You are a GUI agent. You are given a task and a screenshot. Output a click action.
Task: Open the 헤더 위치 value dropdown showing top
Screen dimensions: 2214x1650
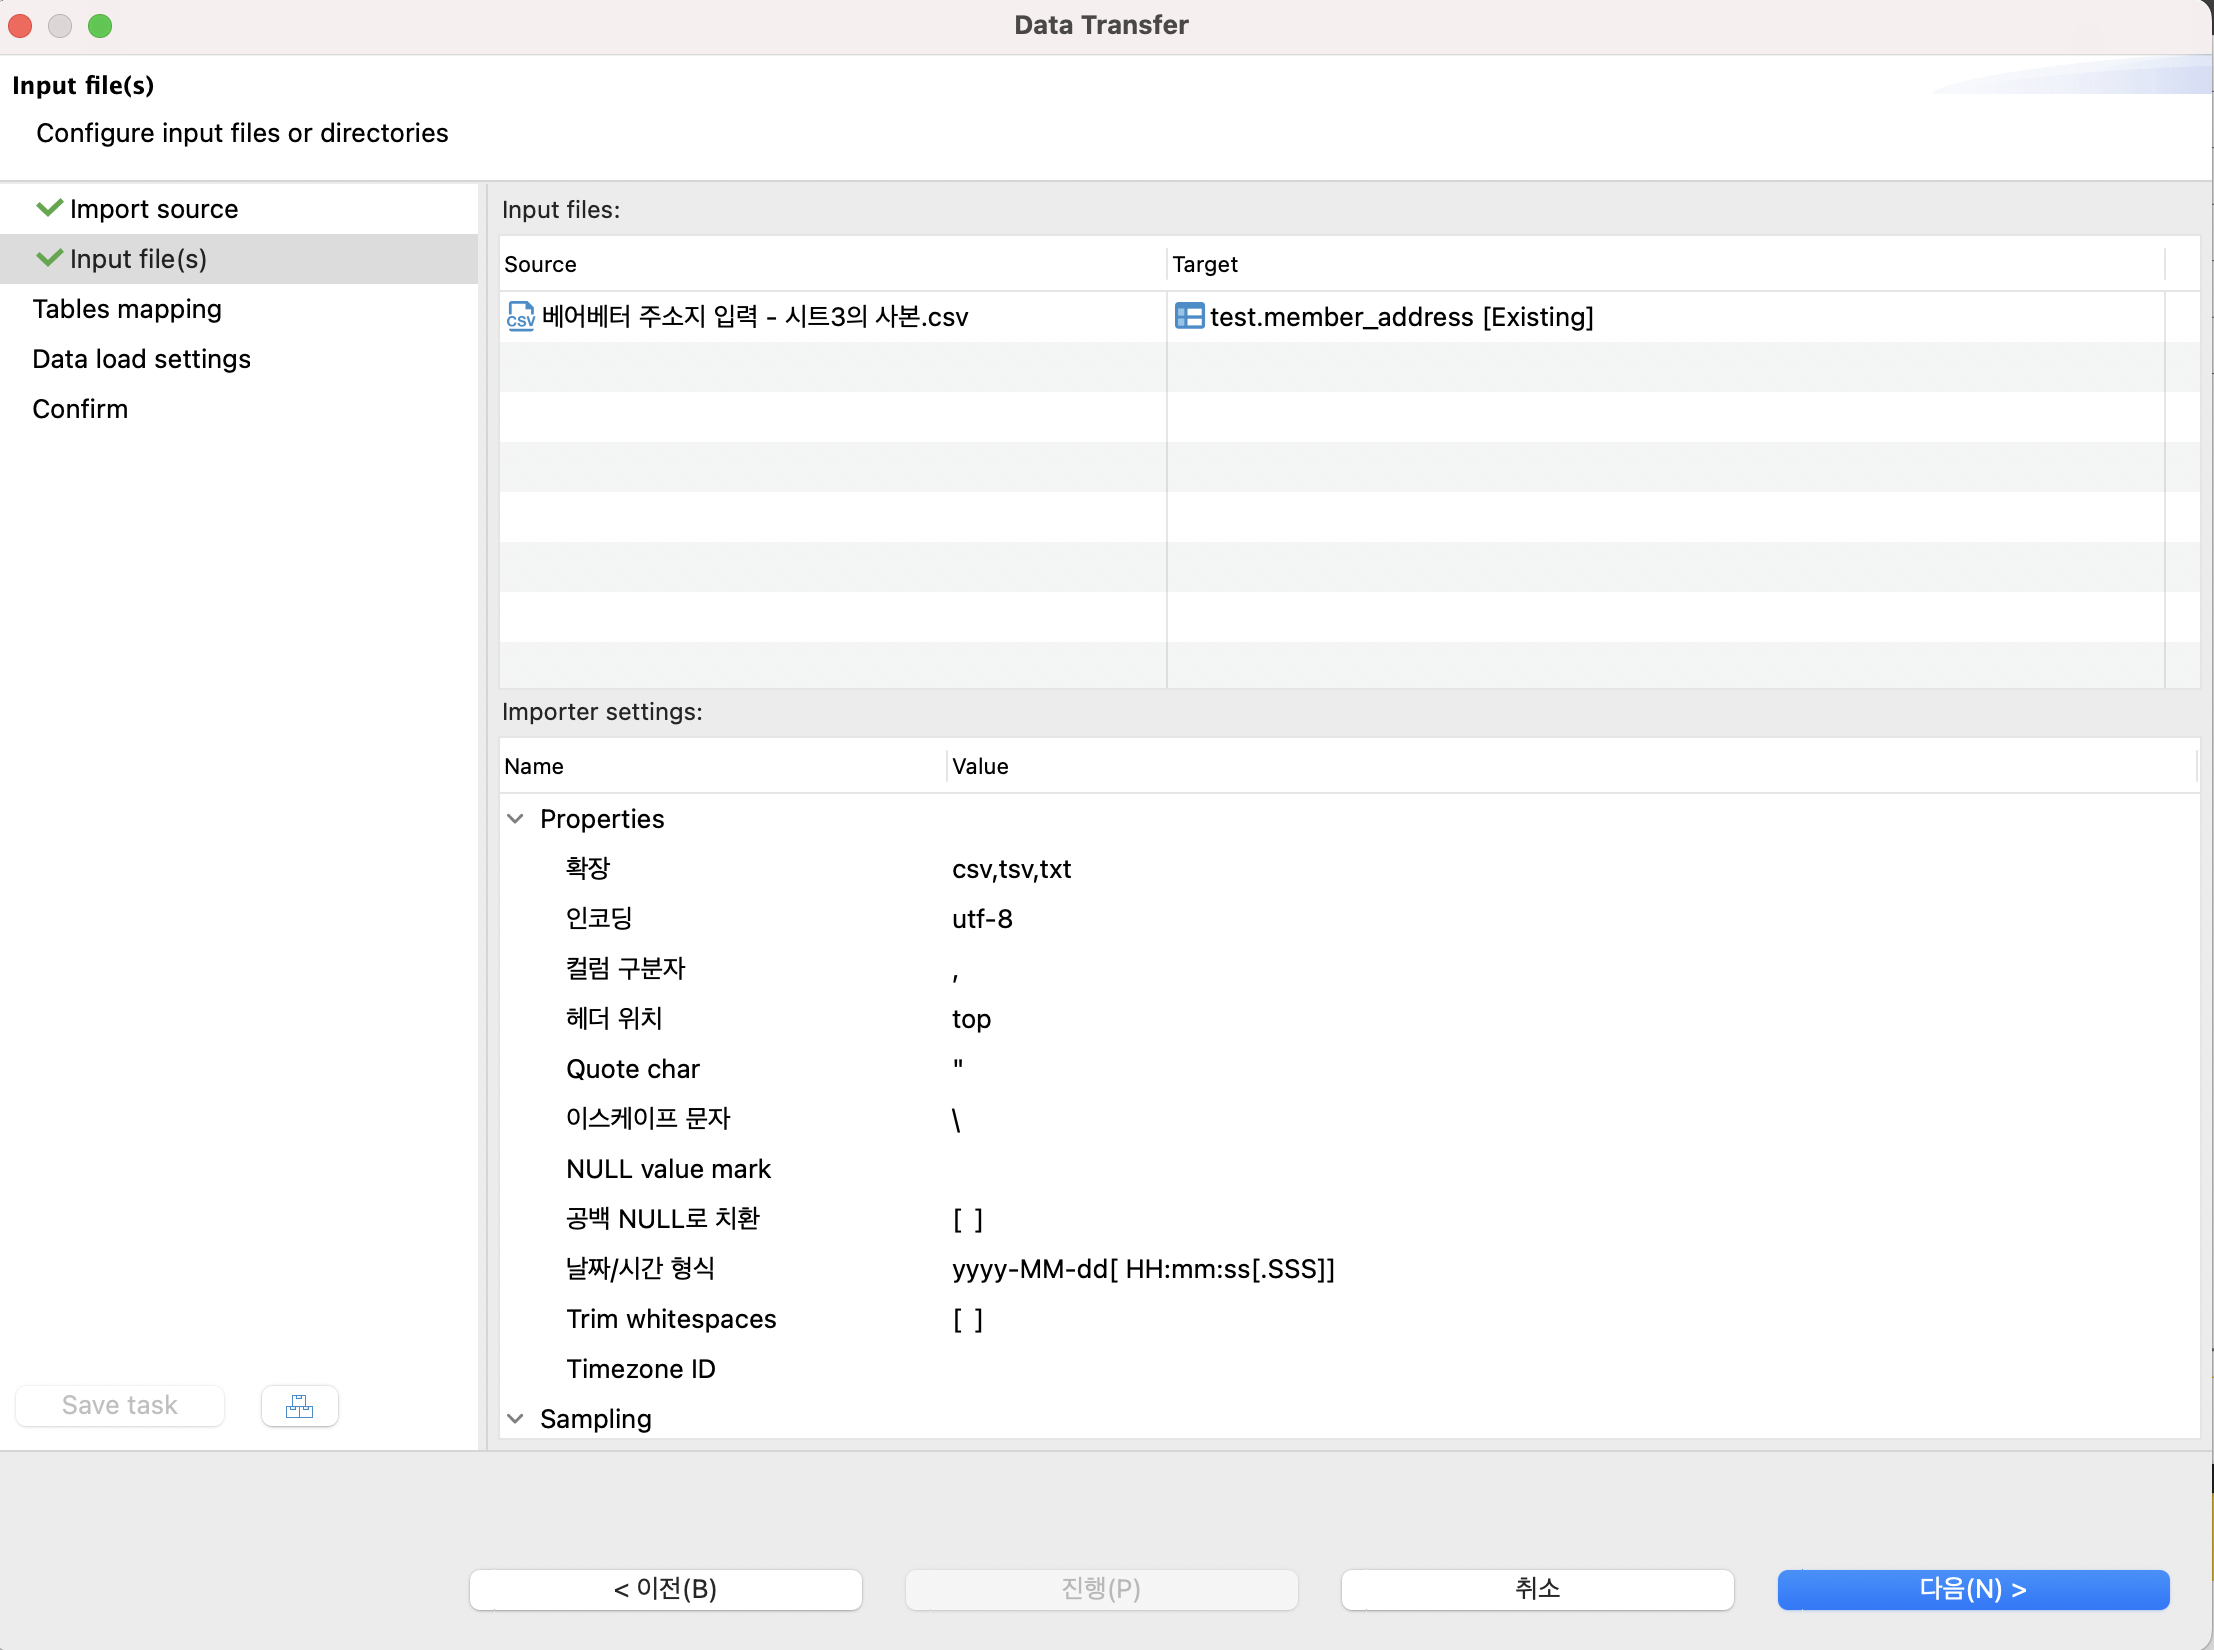(971, 1019)
